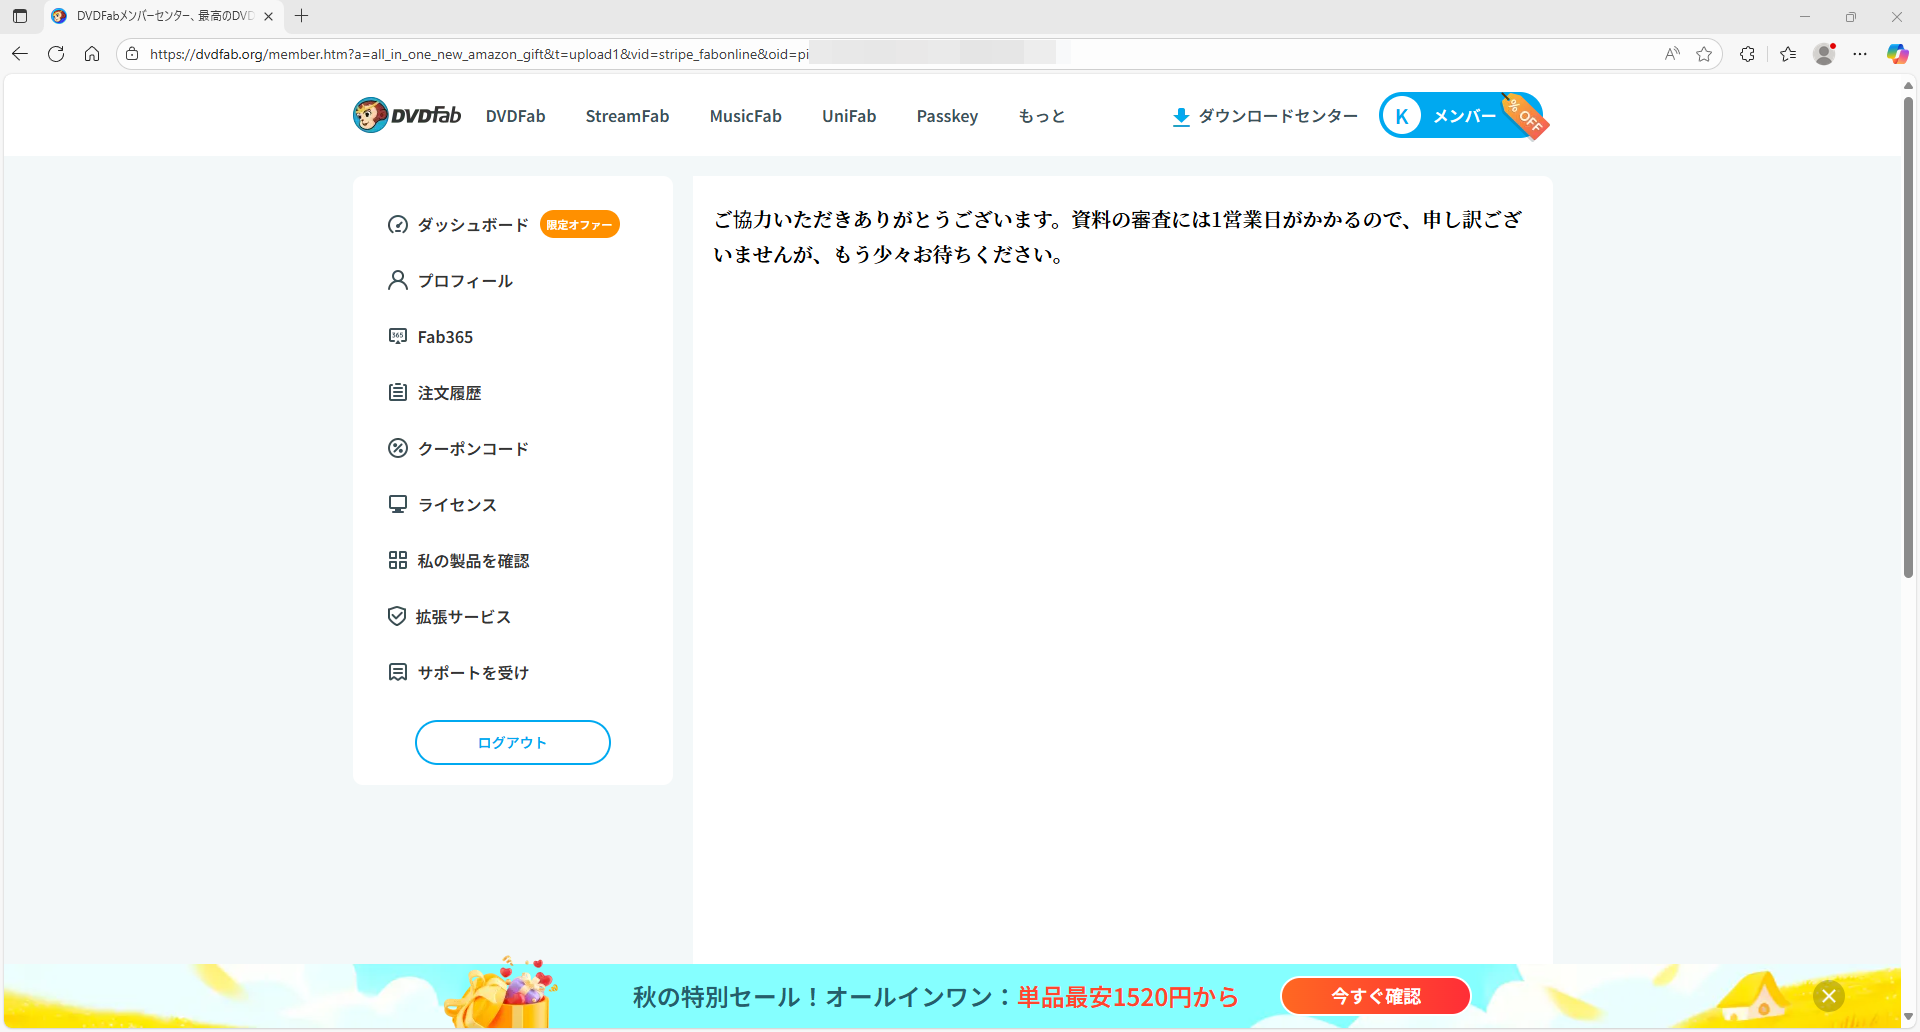The image size is (1920, 1032).
Task: Click the 私の製品を確認 grid icon
Action: 397,560
